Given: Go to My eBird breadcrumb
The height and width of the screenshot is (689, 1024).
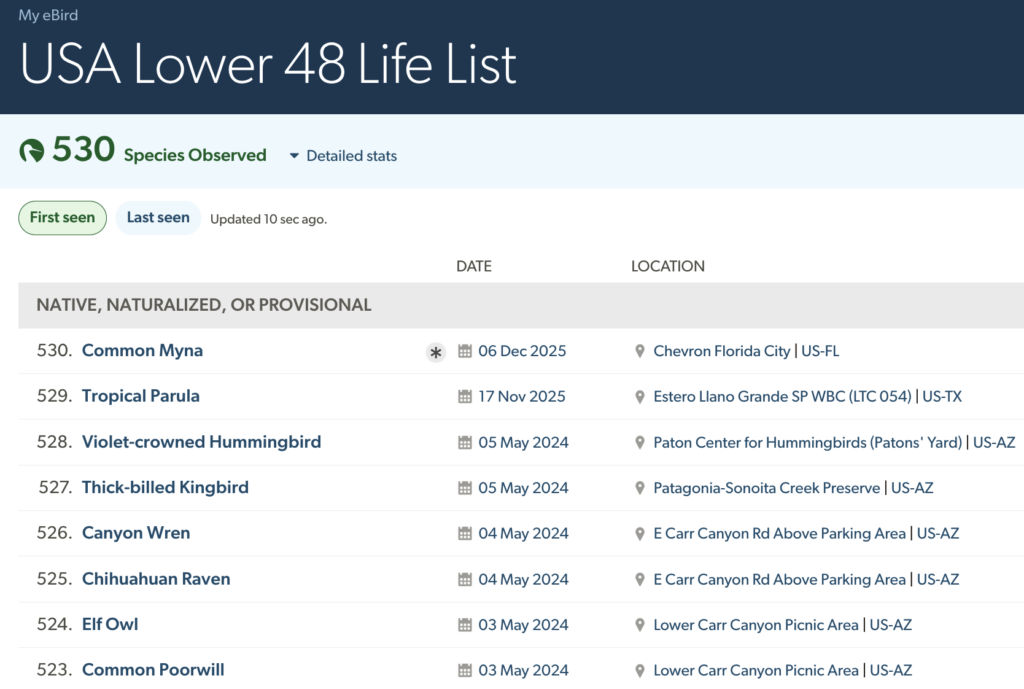Looking at the screenshot, I should click(x=48, y=15).
